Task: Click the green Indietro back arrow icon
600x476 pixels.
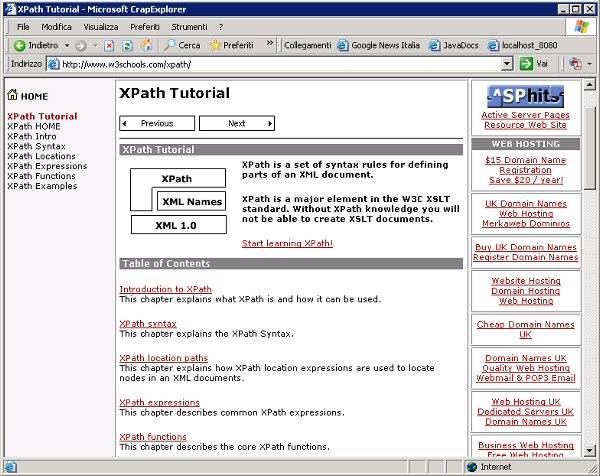Action: (x=20, y=46)
